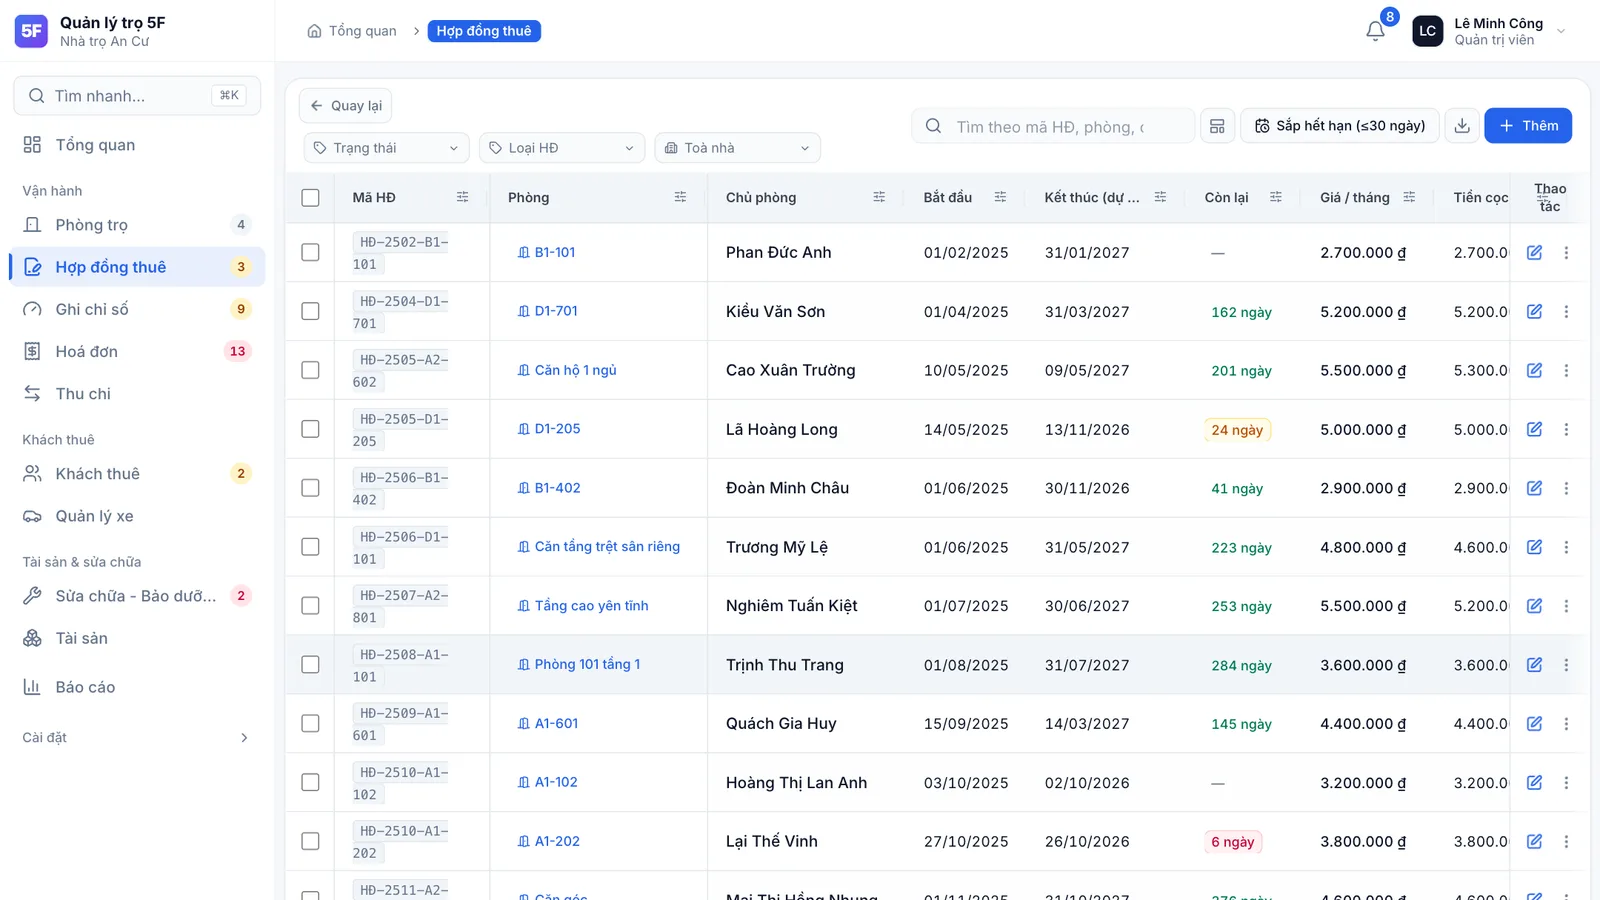
Task: Open room link Tầng cao yên tĩnh
Action: pyautogui.click(x=583, y=606)
